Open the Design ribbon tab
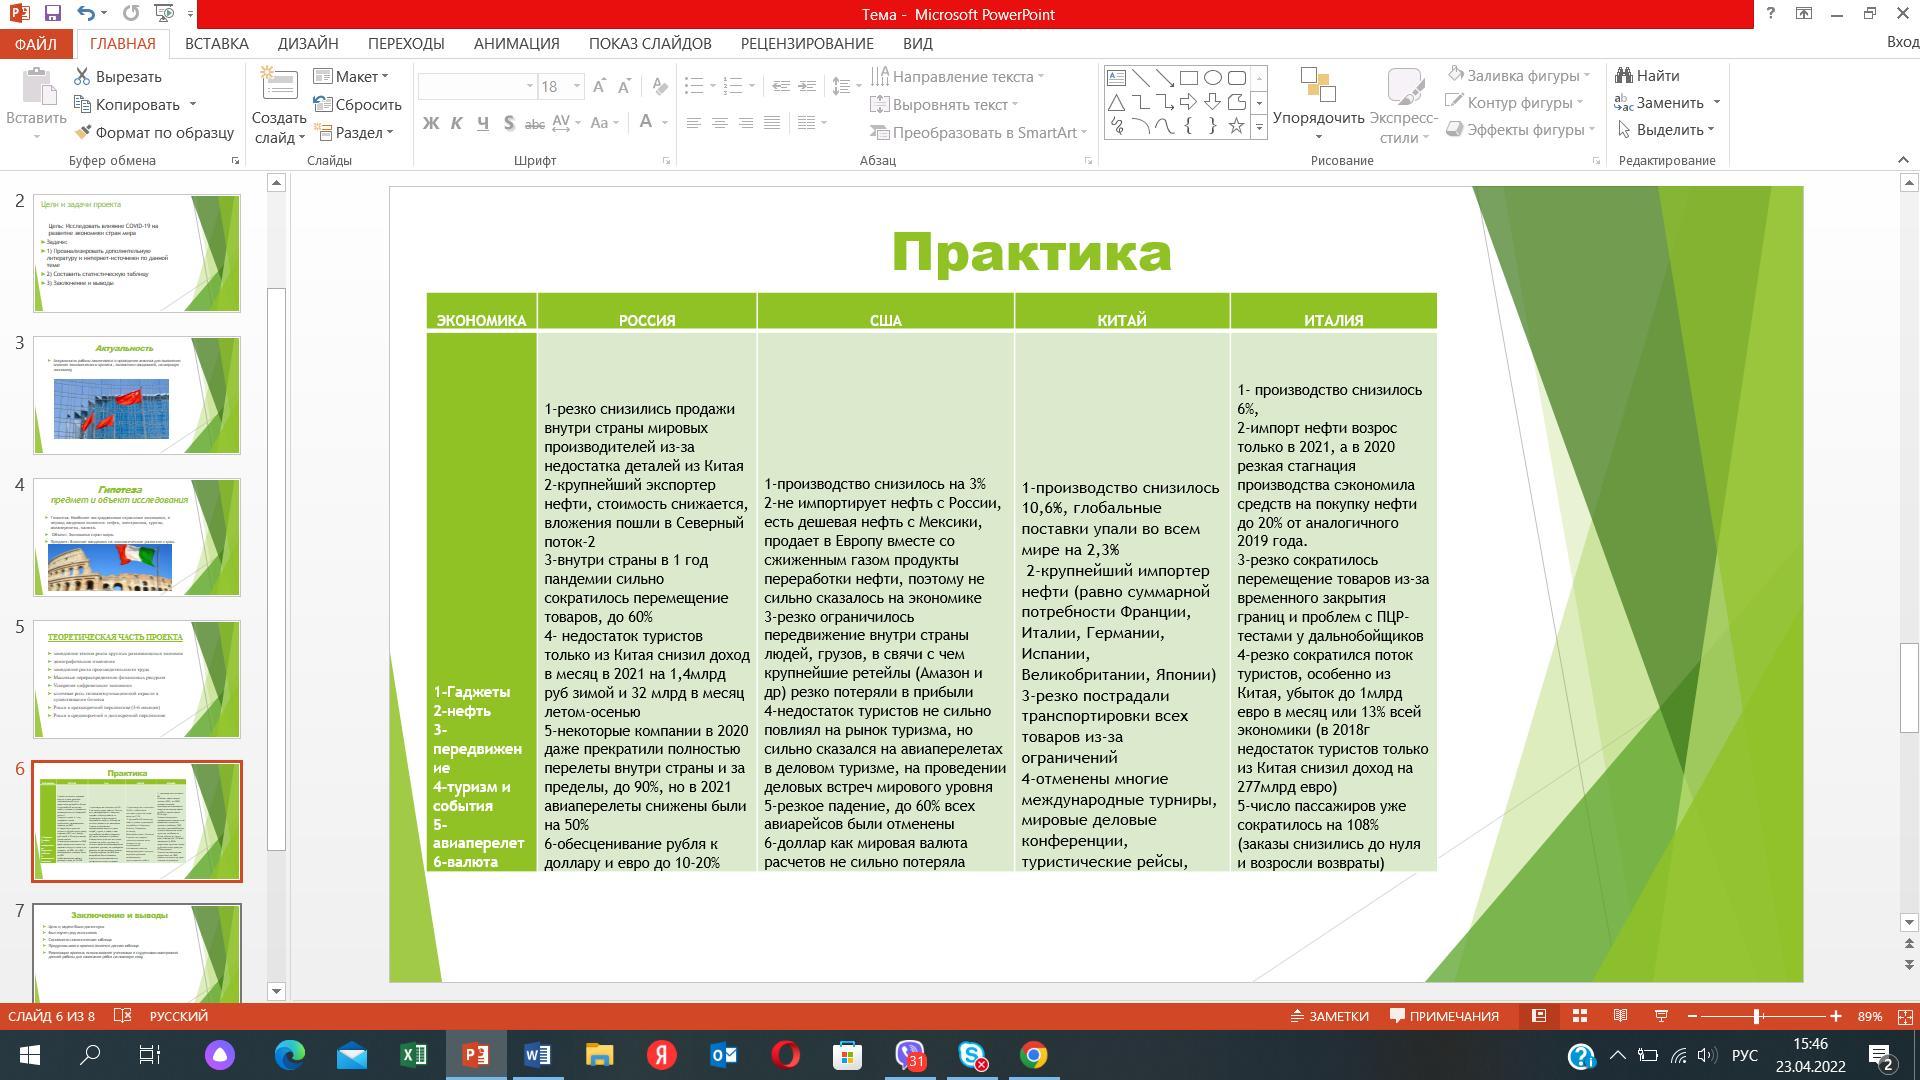Image resolution: width=1920 pixels, height=1080 pixels. [308, 44]
